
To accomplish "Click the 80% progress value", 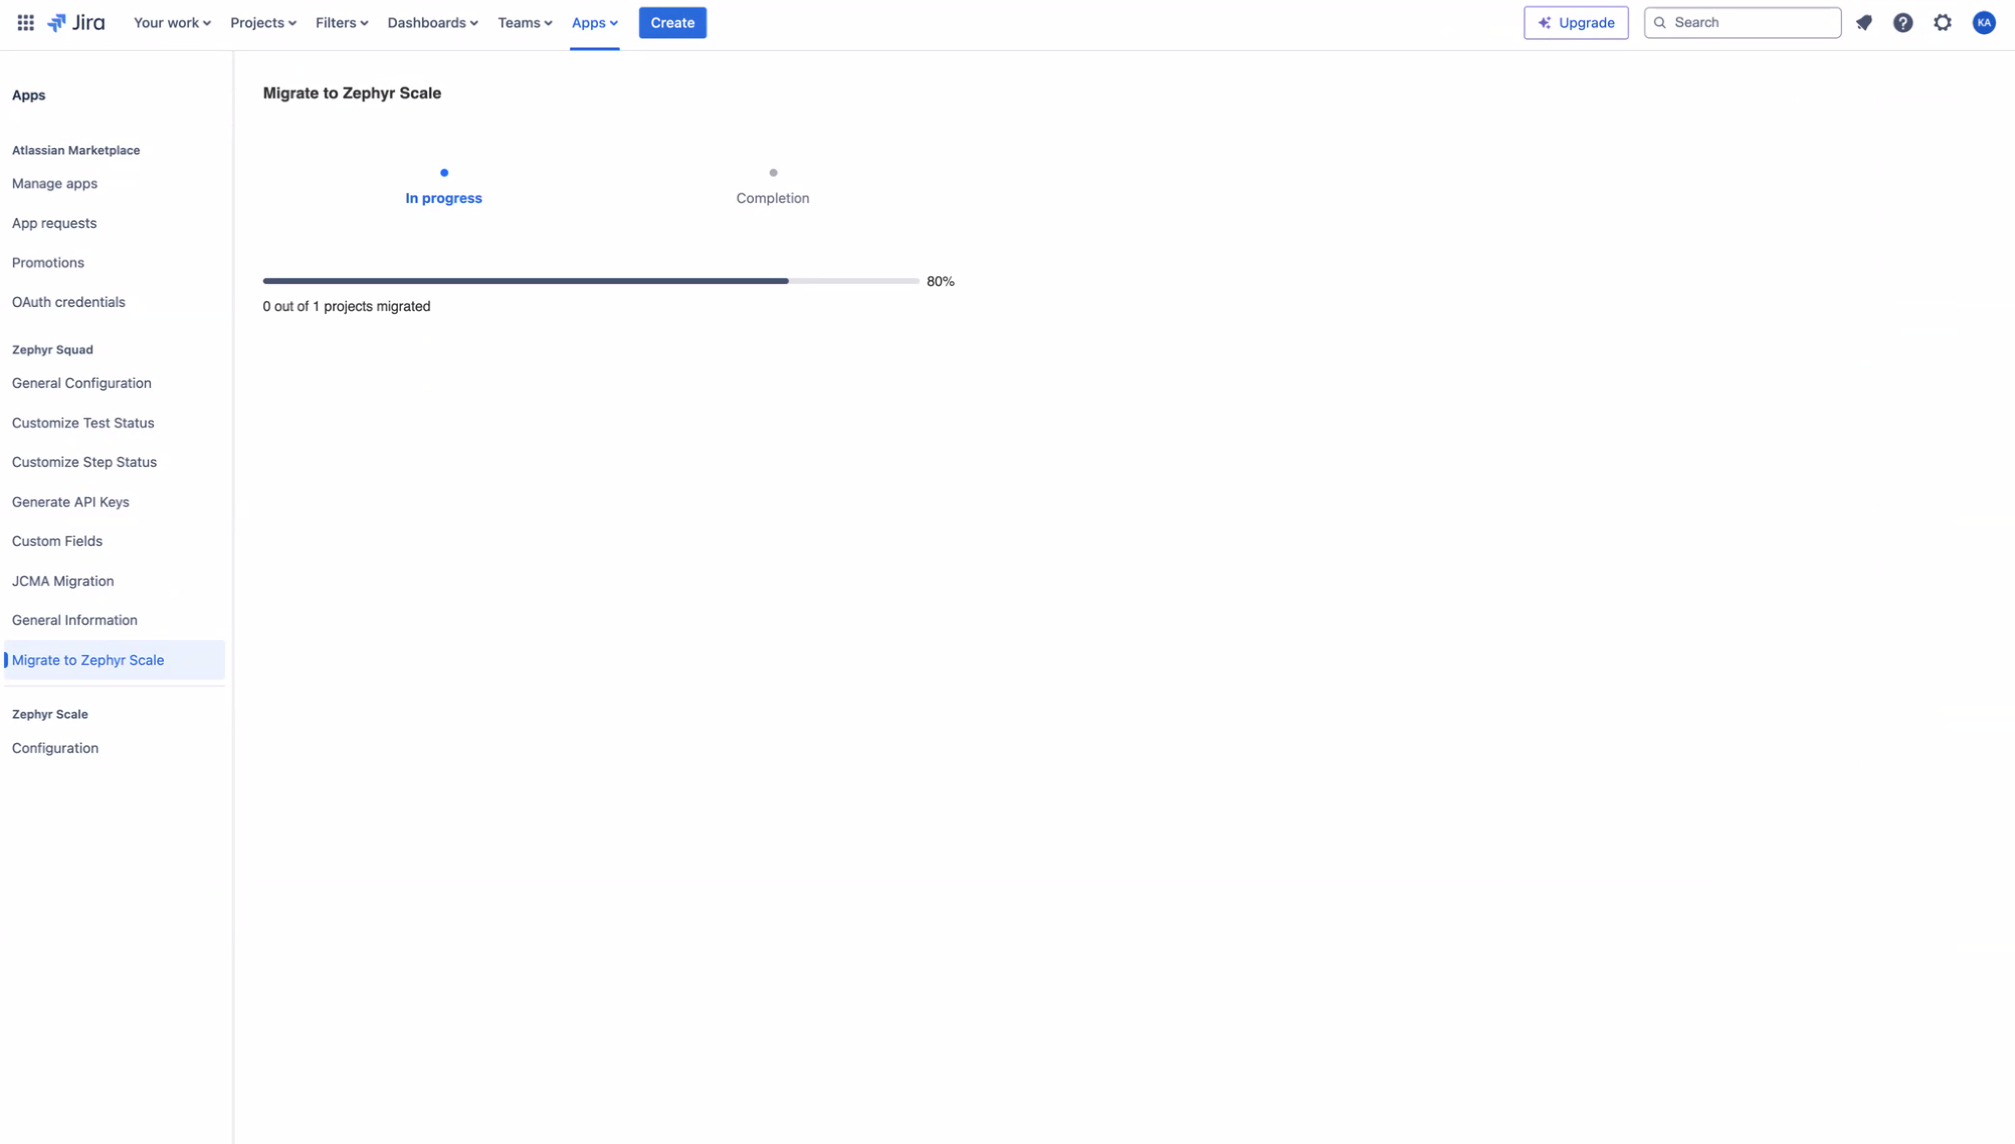I will pyautogui.click(x=940, y=281).
